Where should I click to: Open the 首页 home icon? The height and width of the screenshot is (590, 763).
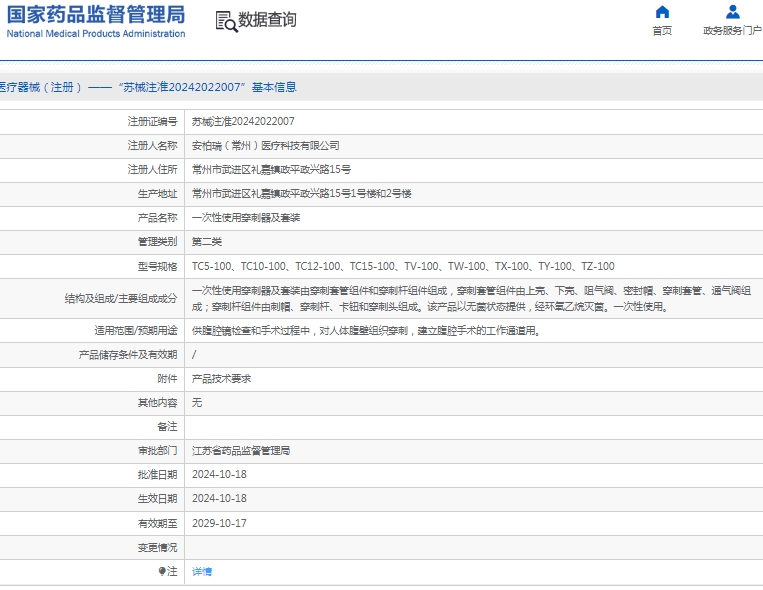662,12
